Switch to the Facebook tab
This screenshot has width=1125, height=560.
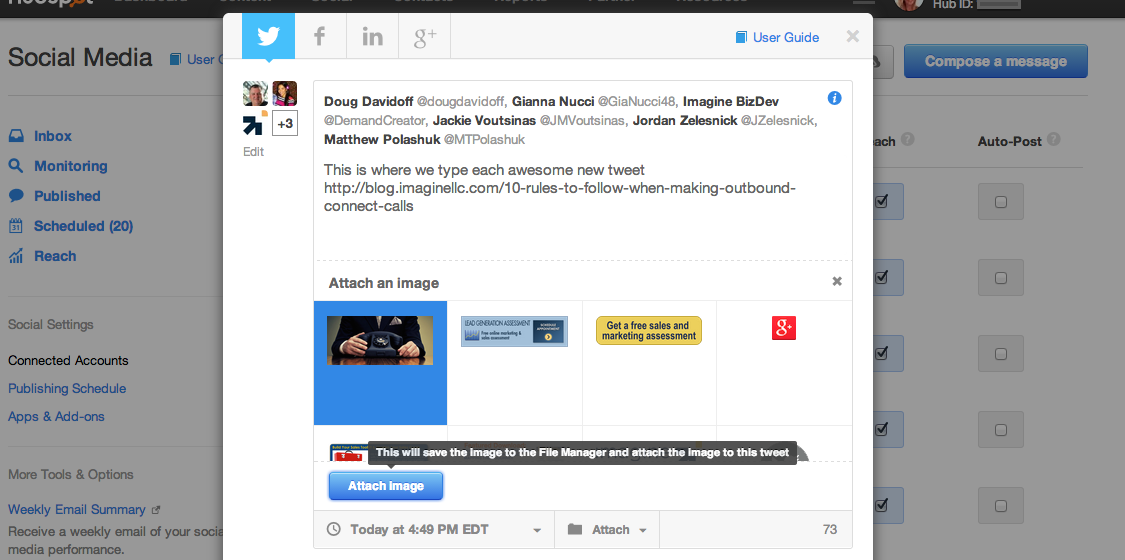(320, 36)
